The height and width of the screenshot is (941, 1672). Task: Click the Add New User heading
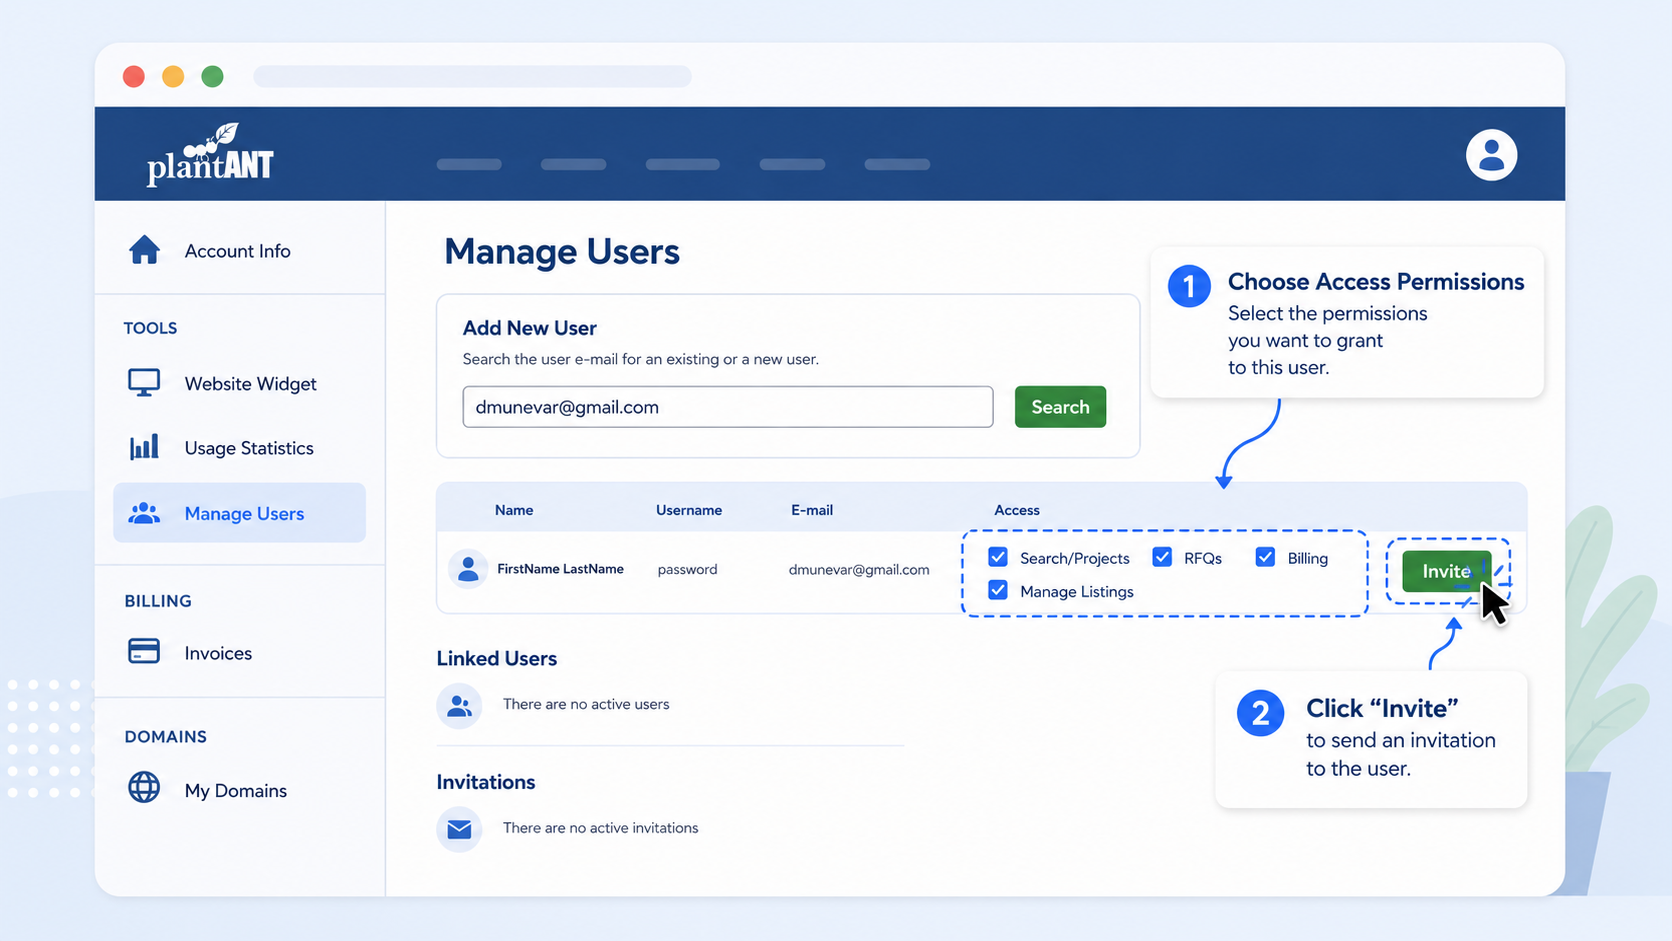tap(529, 328)
